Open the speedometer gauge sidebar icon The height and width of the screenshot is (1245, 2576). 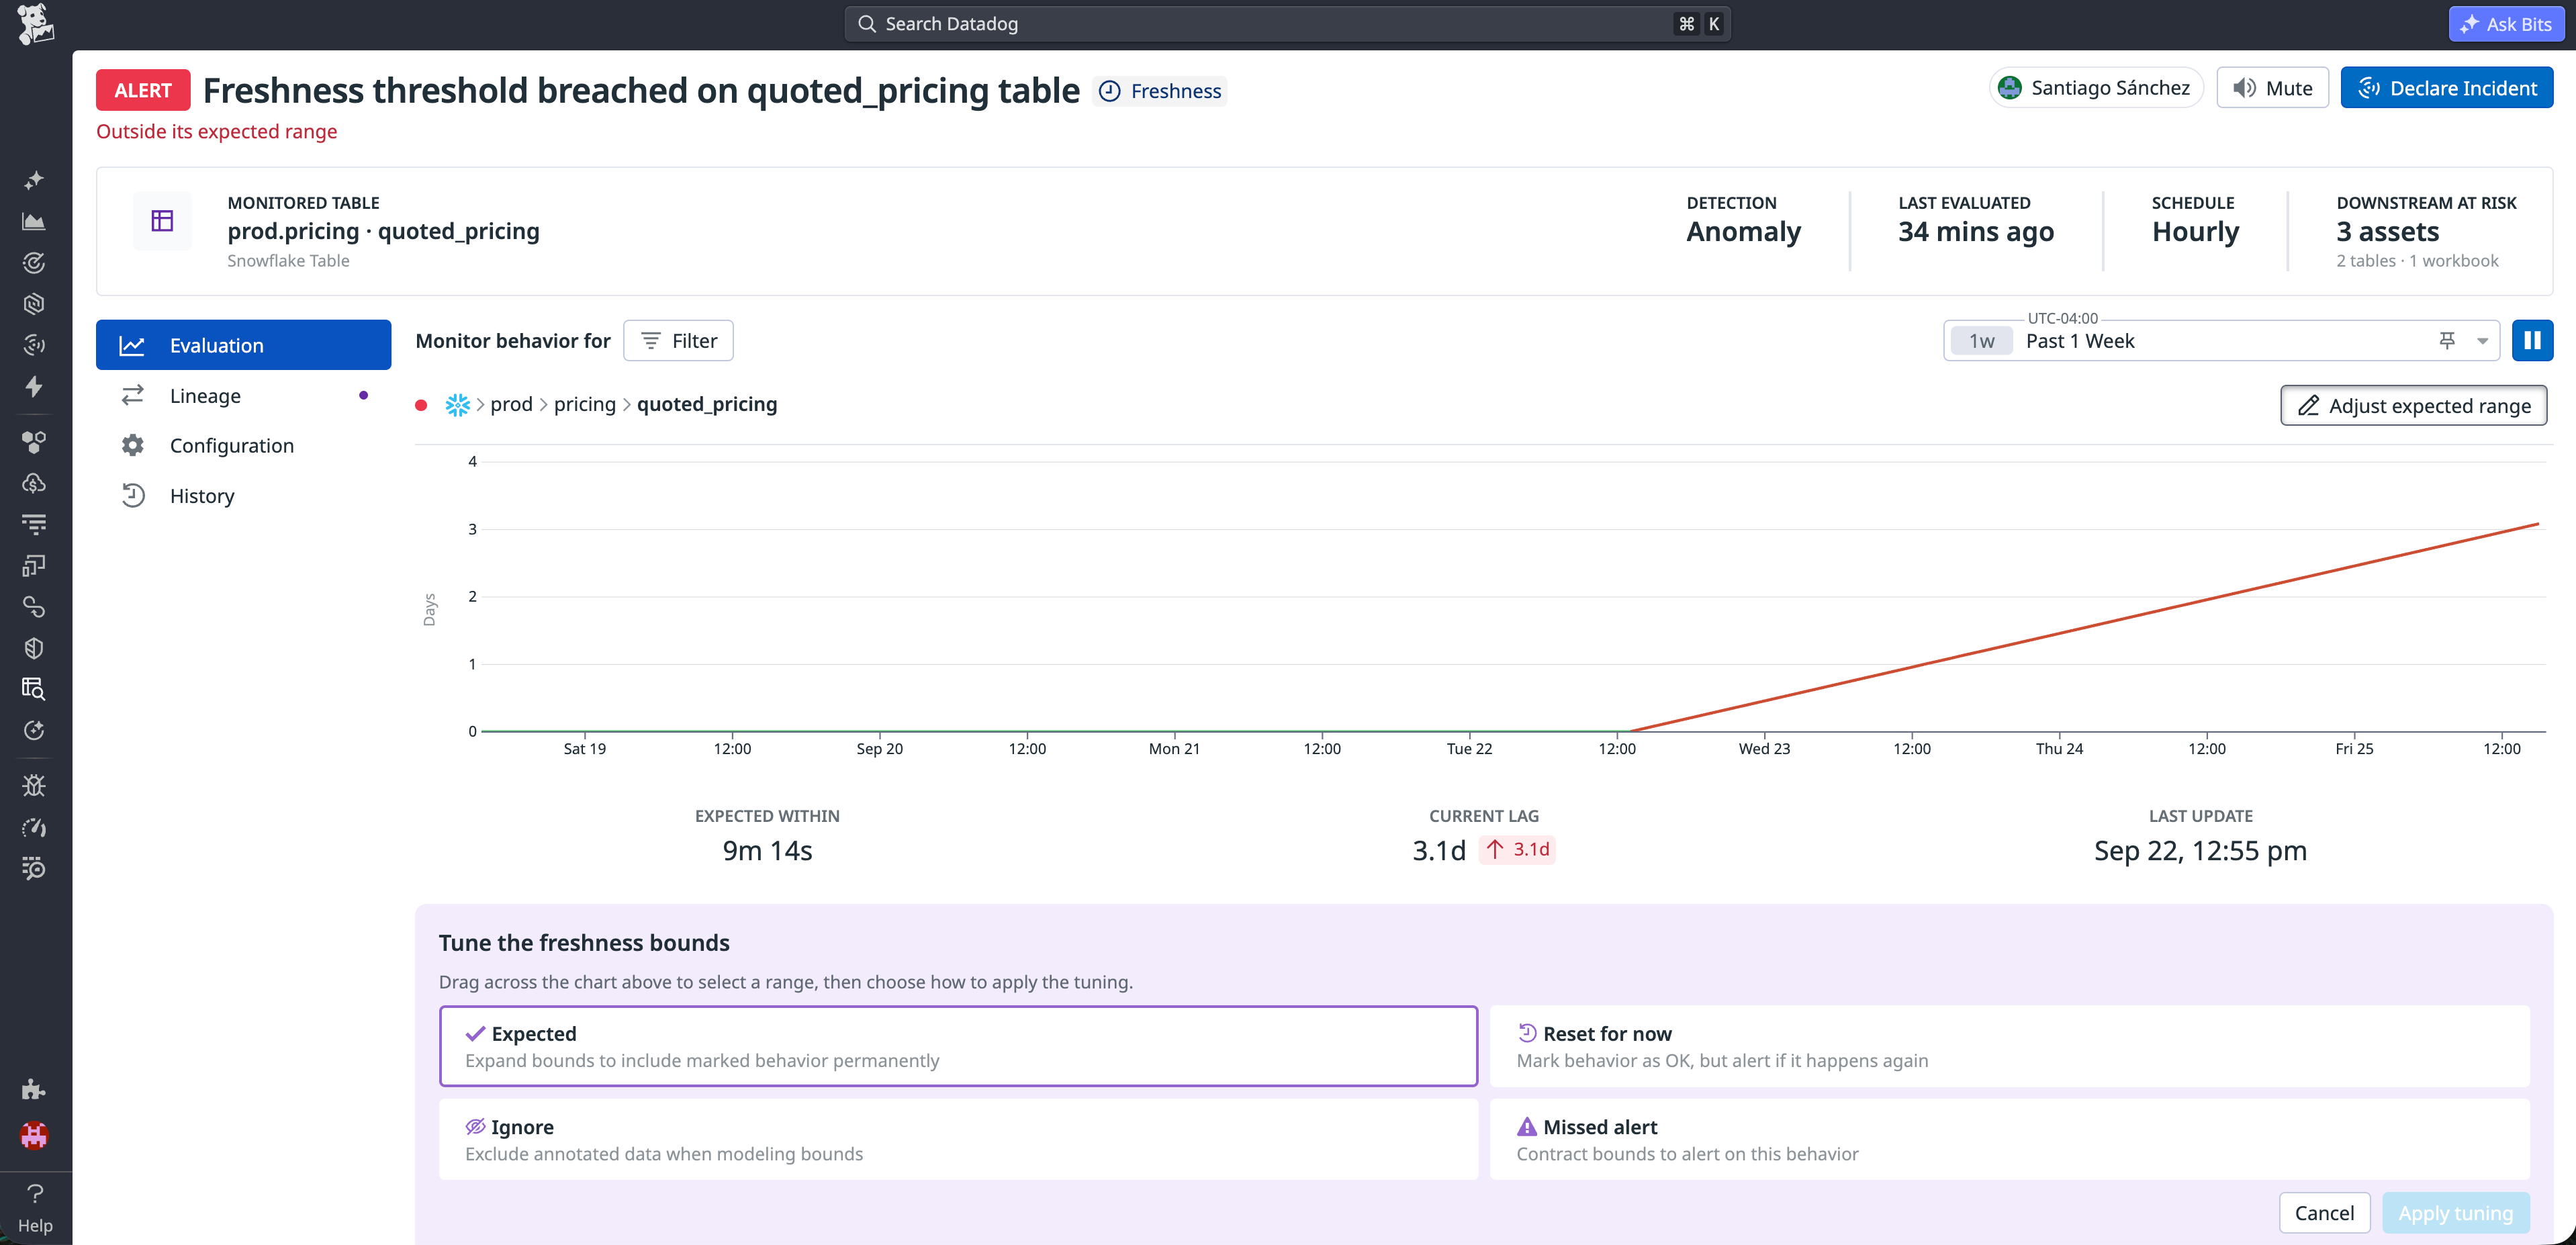click(34, 827)
